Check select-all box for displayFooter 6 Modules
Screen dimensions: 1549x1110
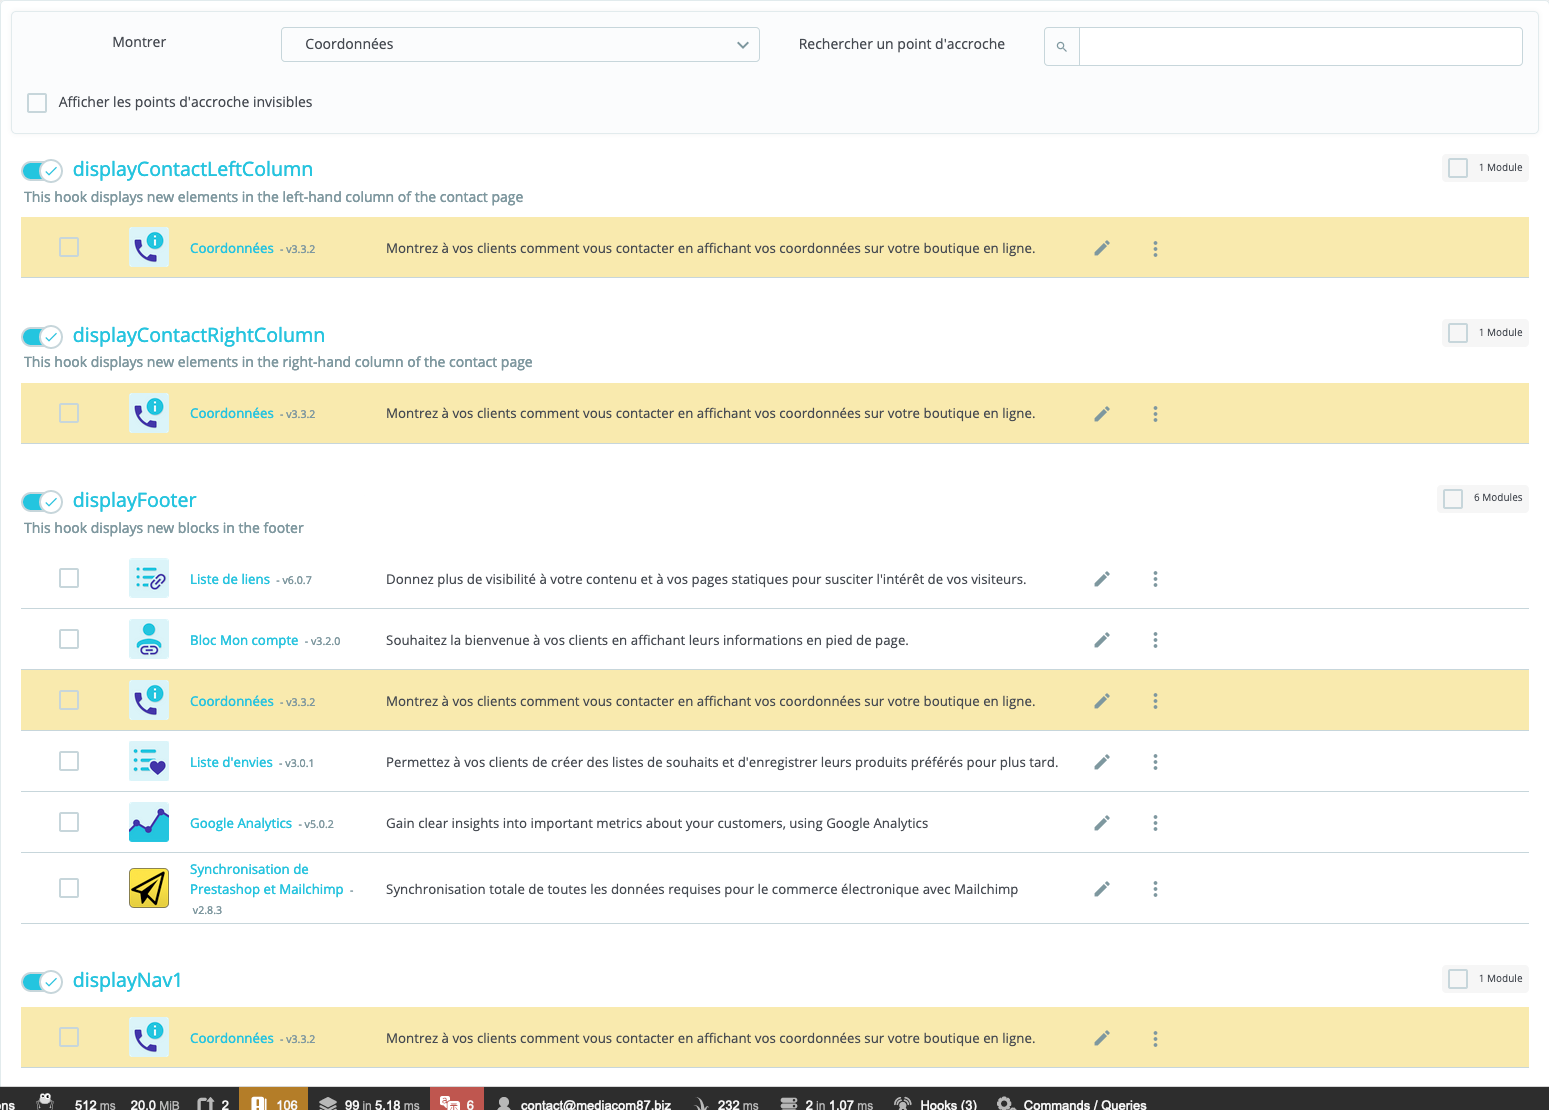tap(1453, 498)
